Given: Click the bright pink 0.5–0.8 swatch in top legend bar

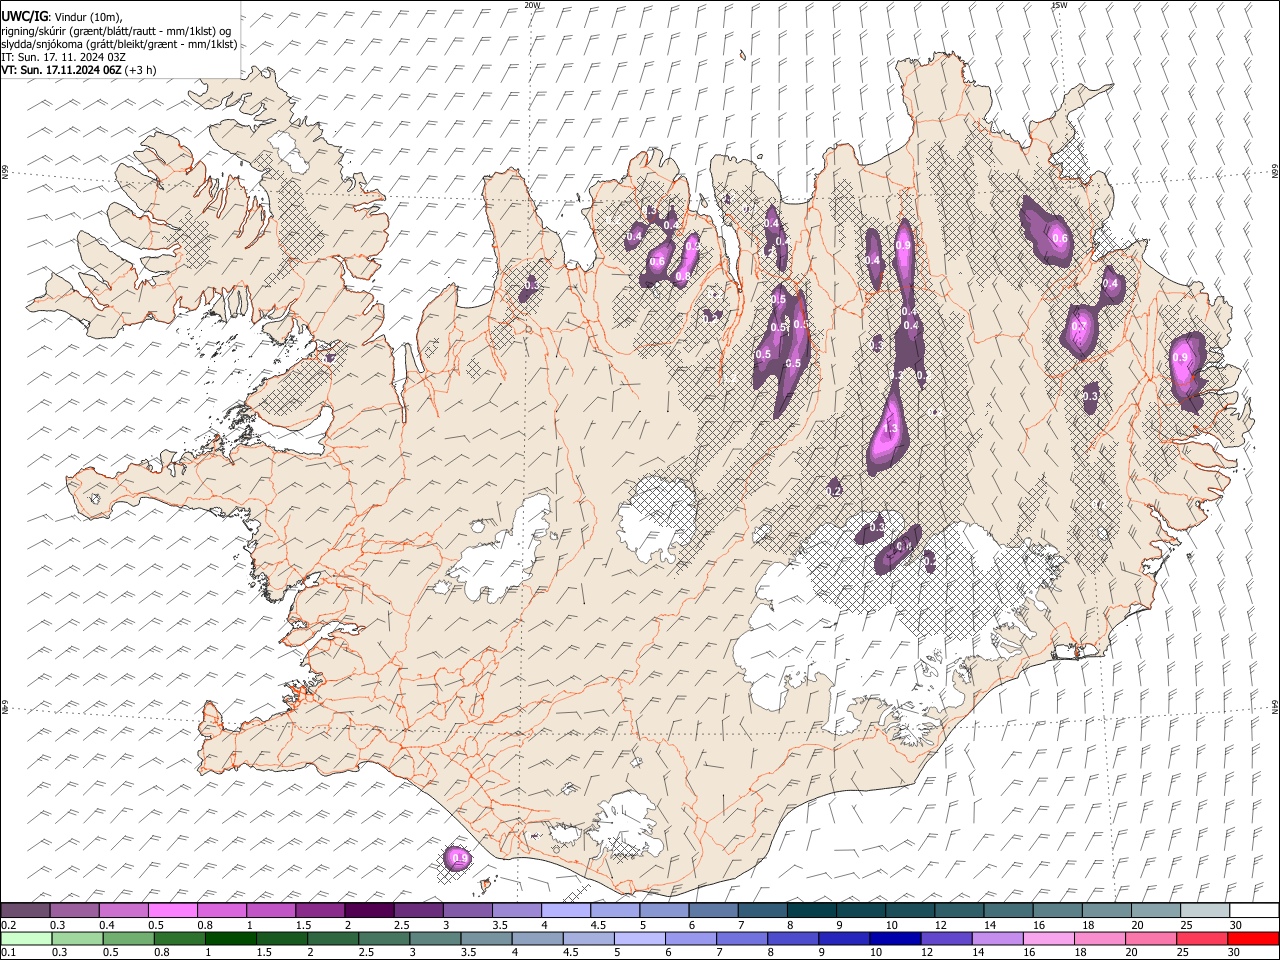Looking at the screenshot, I should (173, 911).
